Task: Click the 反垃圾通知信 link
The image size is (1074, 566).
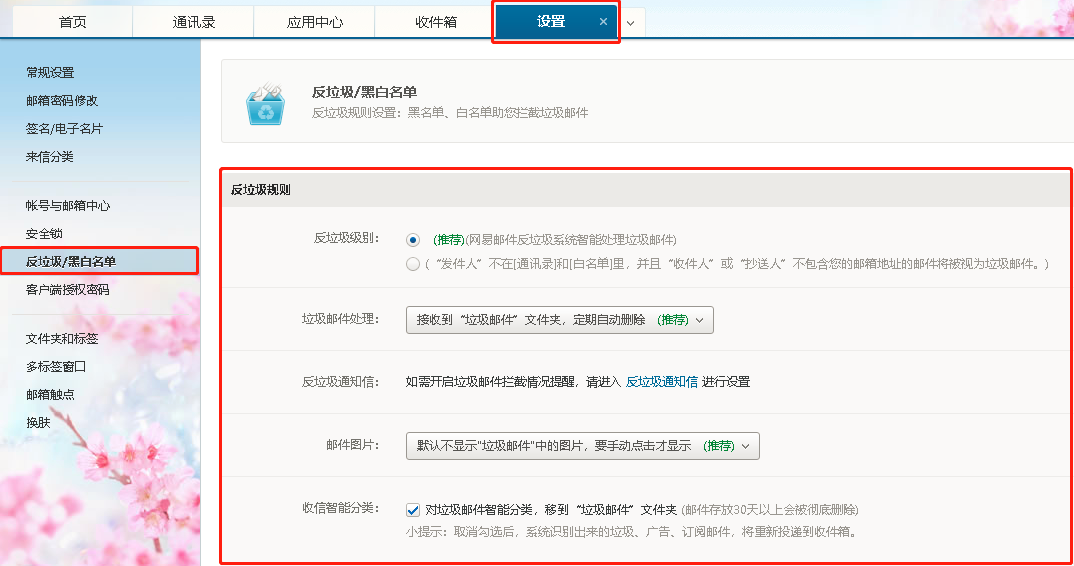Action: (x=662, y=382)
